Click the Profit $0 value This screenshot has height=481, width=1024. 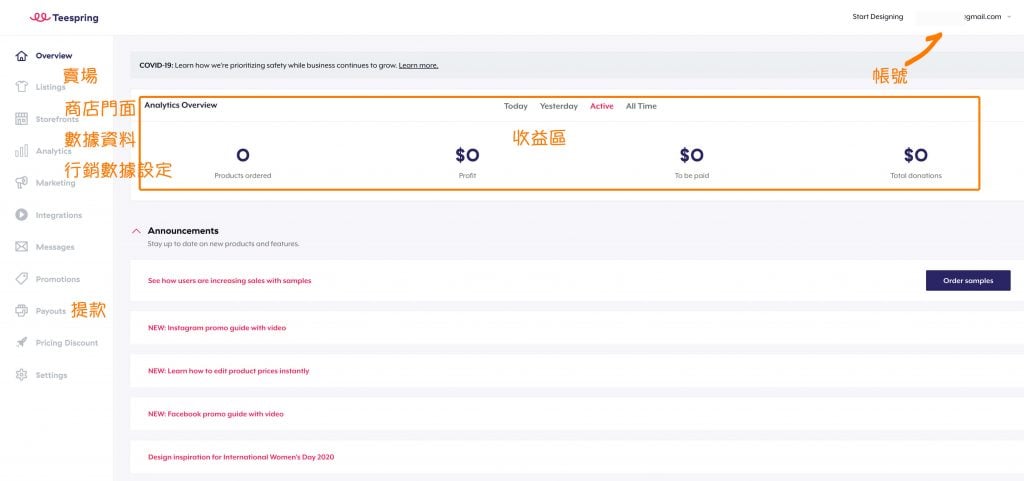[x=468, y=155]
